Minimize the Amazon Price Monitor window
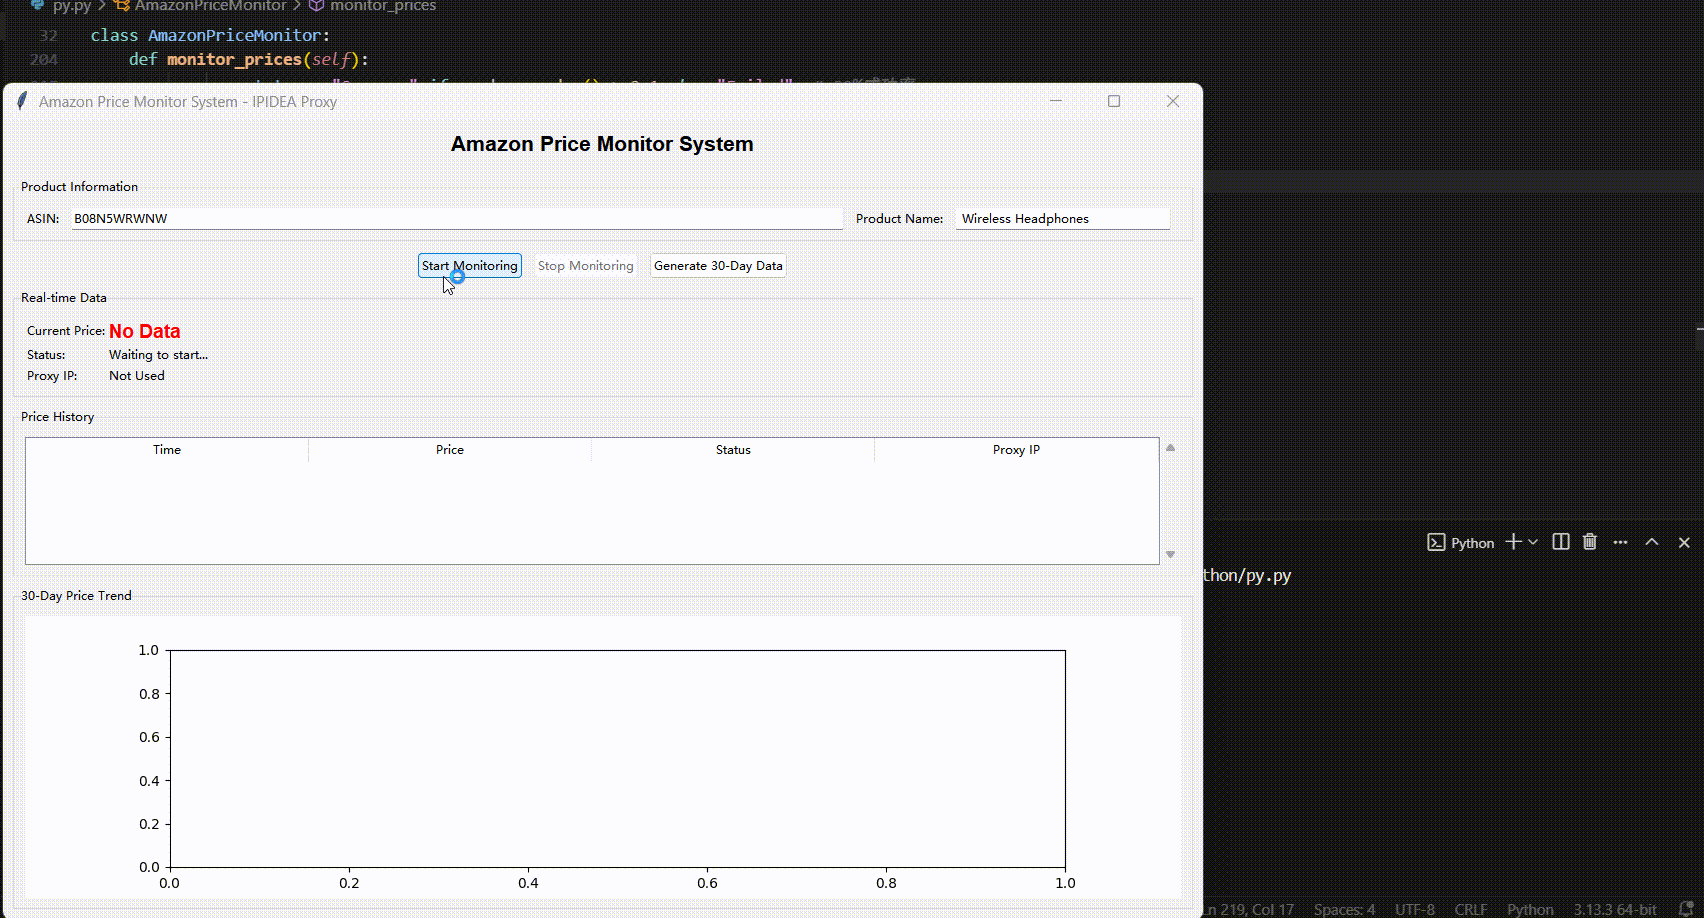 [x=1056, y=101]
